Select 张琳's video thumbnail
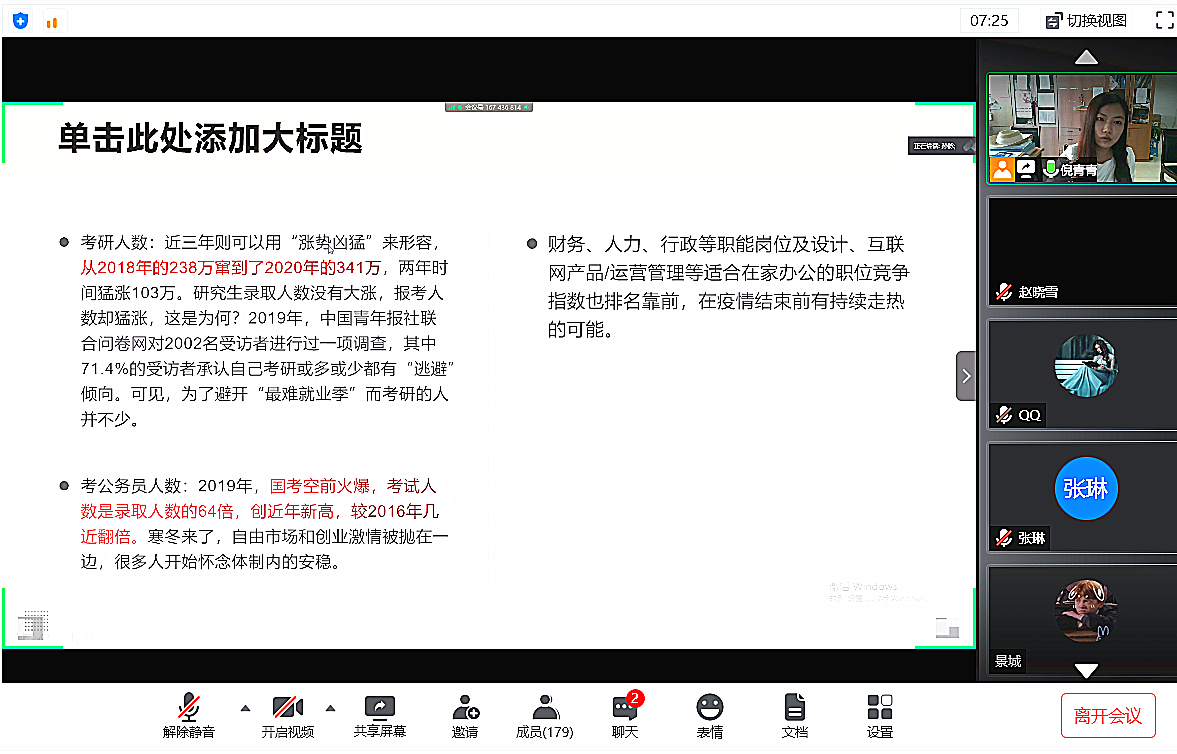 pyautogui.click(x=1086, y=490)
